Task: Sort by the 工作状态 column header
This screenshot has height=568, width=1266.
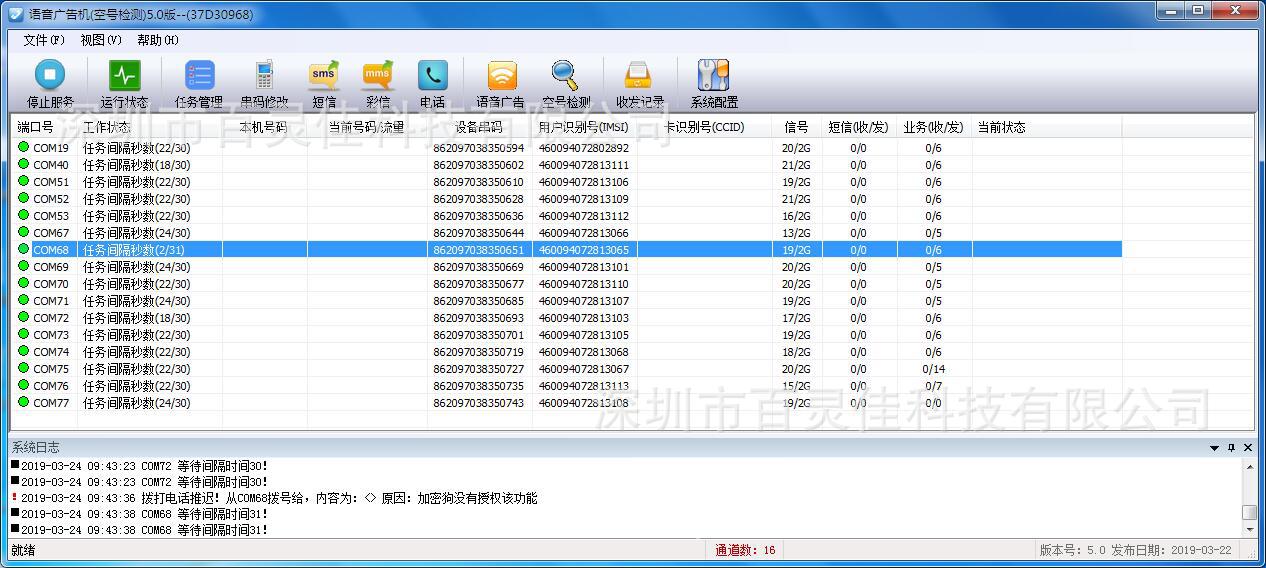Action: (x=150, y=127)
